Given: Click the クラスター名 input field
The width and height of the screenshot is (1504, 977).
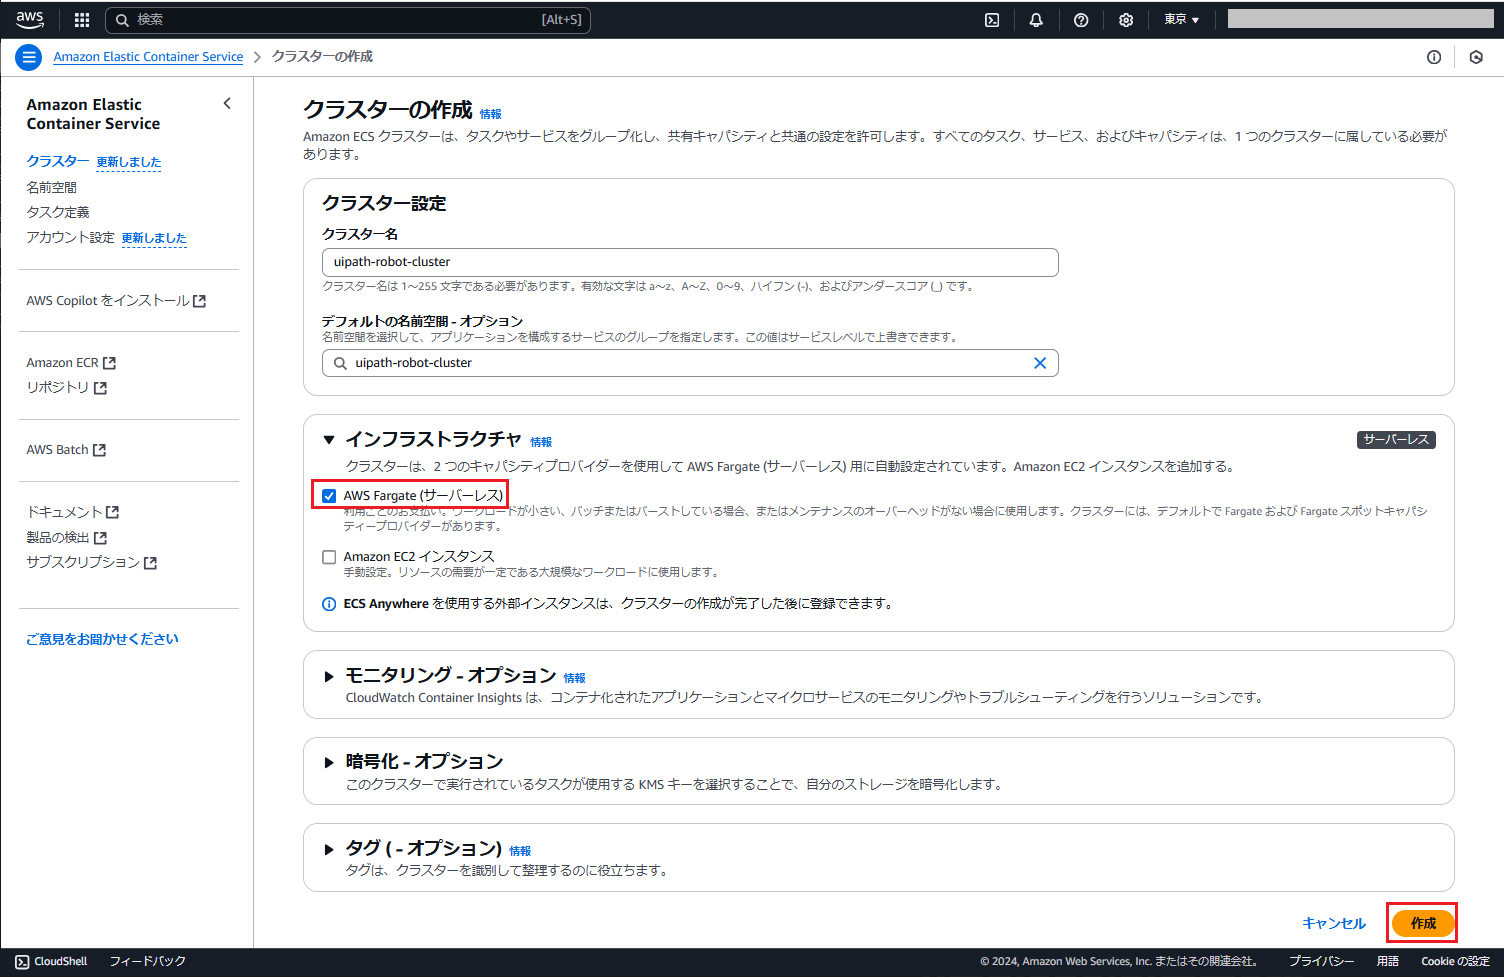Looking at the screenshot, I should tap(690, 262).
